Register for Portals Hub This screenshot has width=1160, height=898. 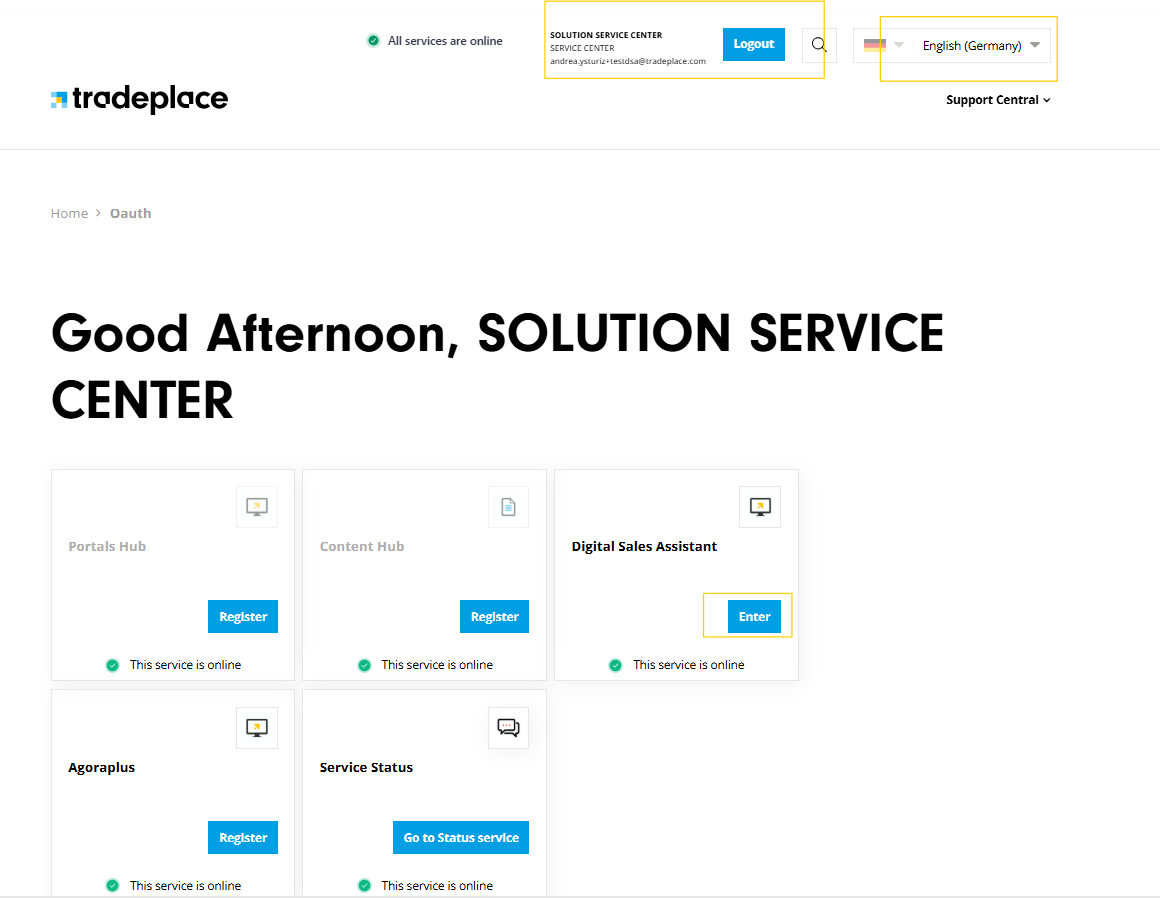click(243, 616)
